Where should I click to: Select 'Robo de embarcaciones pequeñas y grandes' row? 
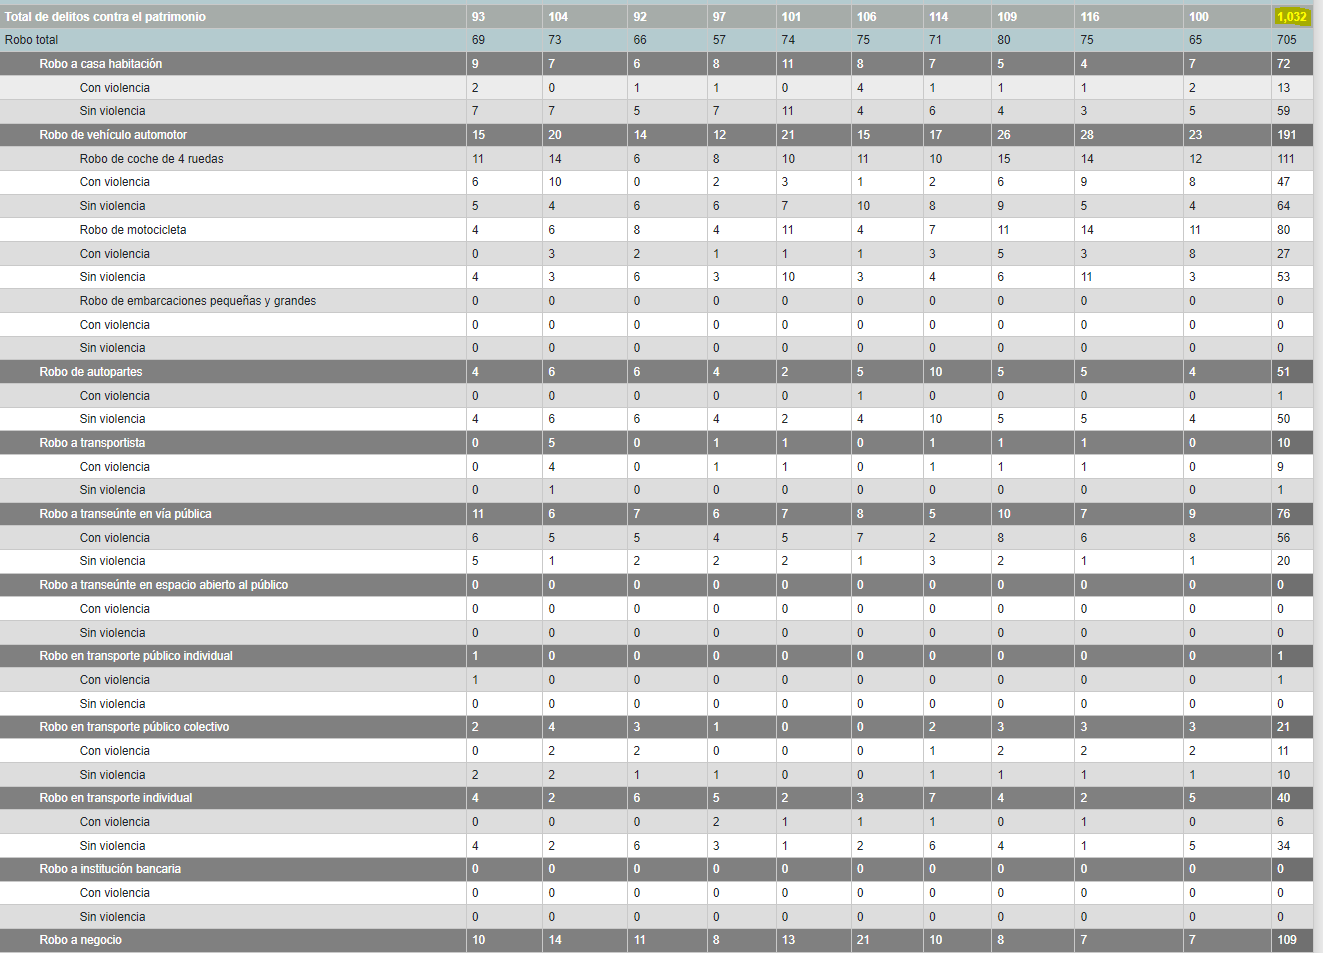(198, 301)
